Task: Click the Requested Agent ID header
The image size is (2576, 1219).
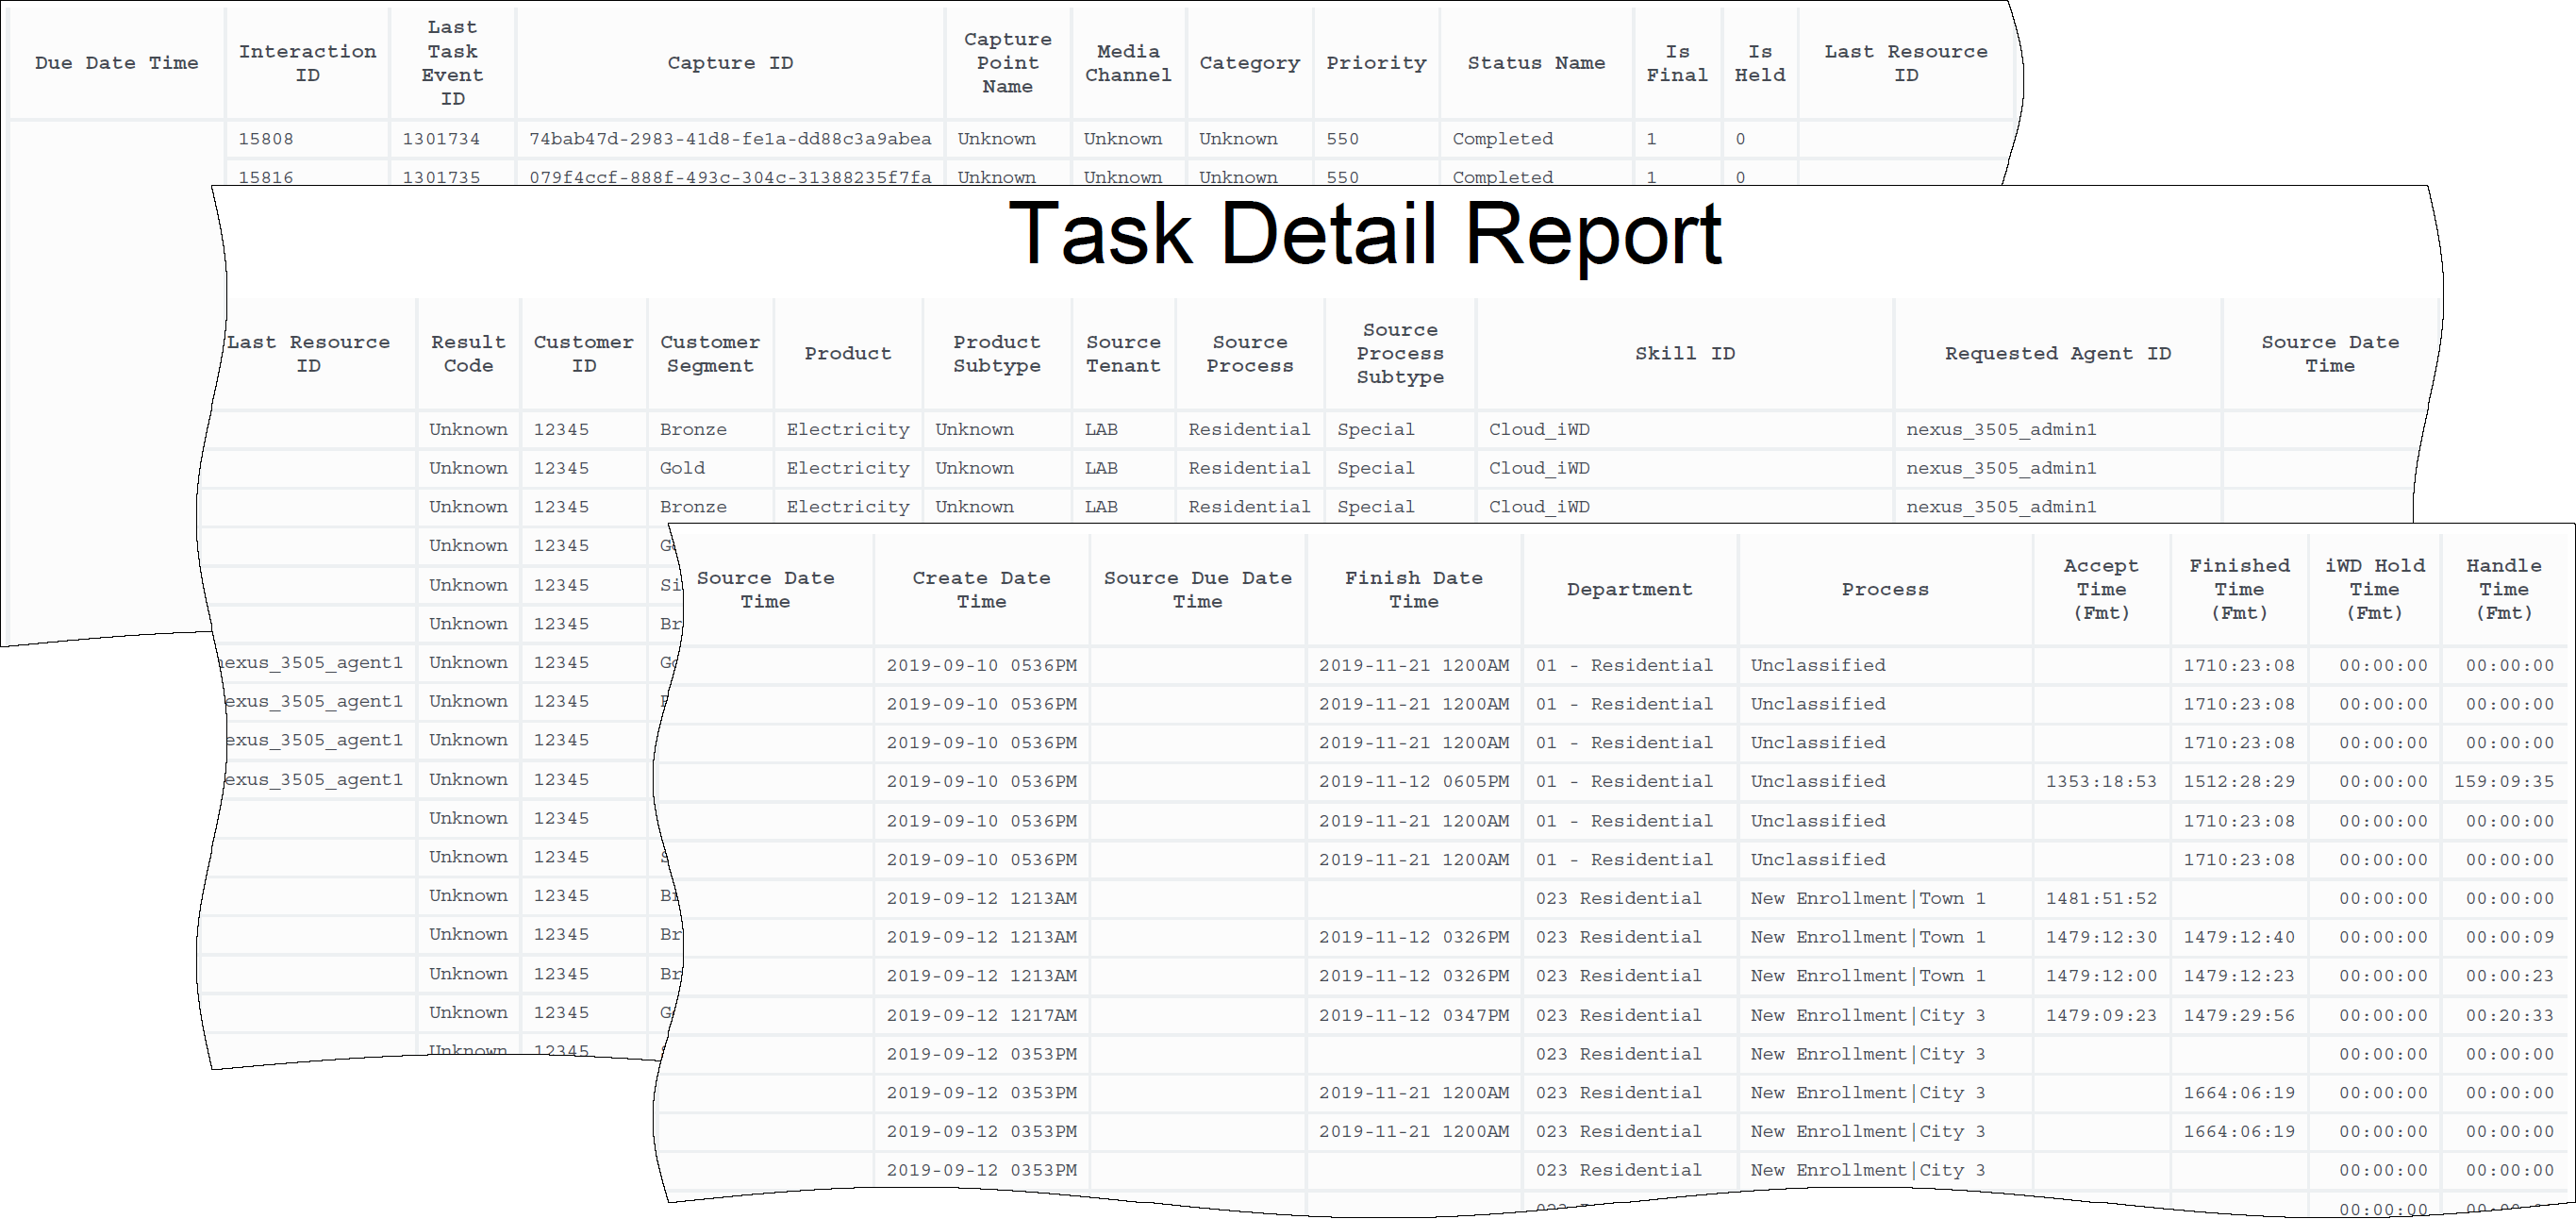Action: [2057, 354]
